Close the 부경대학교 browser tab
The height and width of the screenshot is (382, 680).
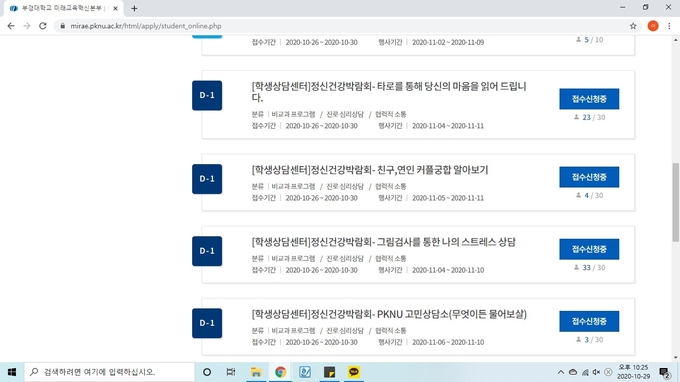(x=115, y=8)
